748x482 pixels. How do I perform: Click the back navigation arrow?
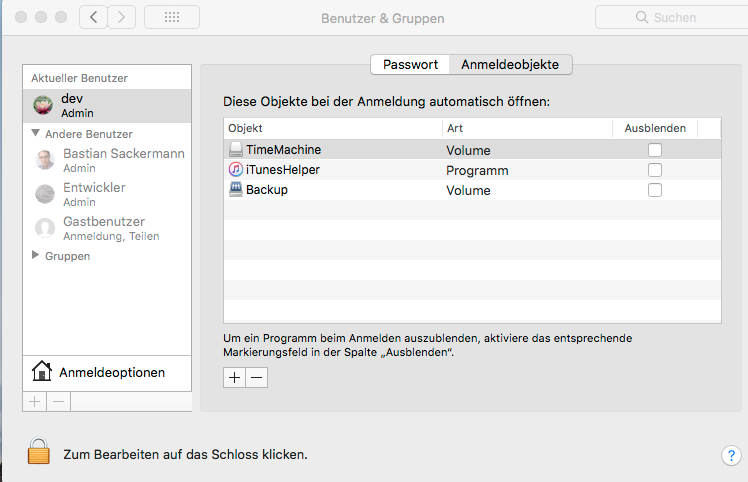pyautogui.click(x=93, y=18)
